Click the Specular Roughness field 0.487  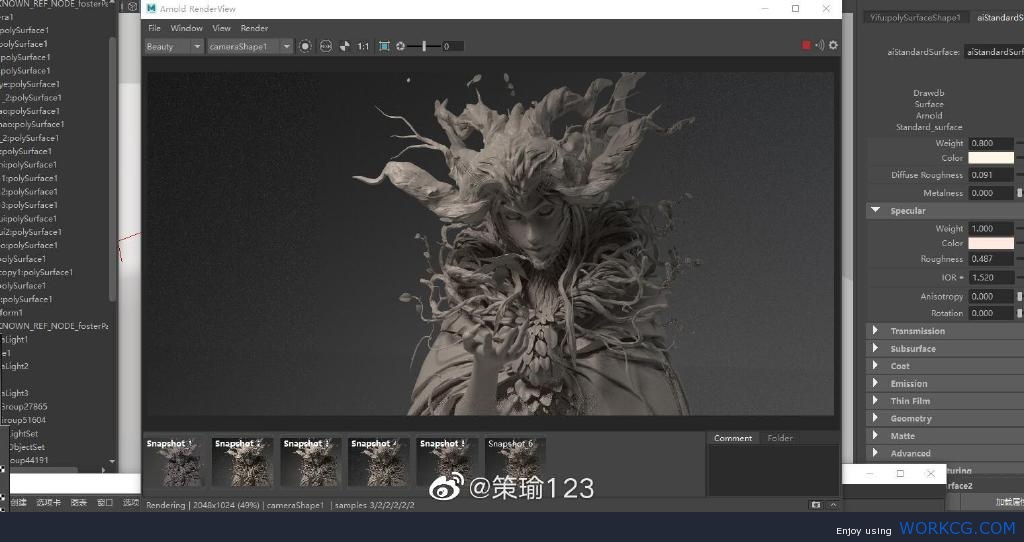(991, 259)
